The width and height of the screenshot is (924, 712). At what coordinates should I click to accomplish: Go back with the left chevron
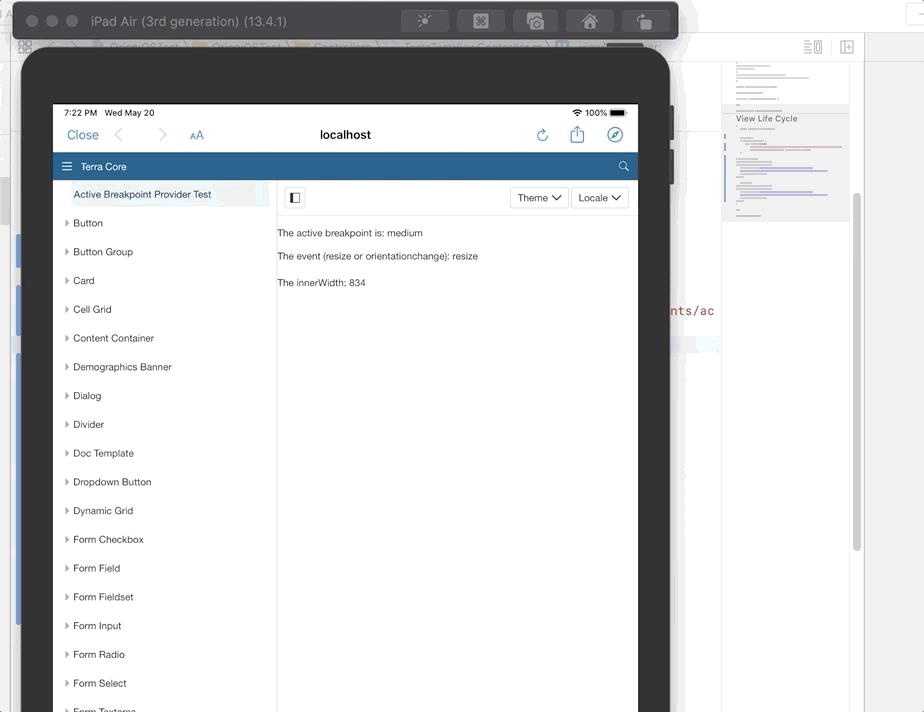pyautogui.click(x=119, y=135)
